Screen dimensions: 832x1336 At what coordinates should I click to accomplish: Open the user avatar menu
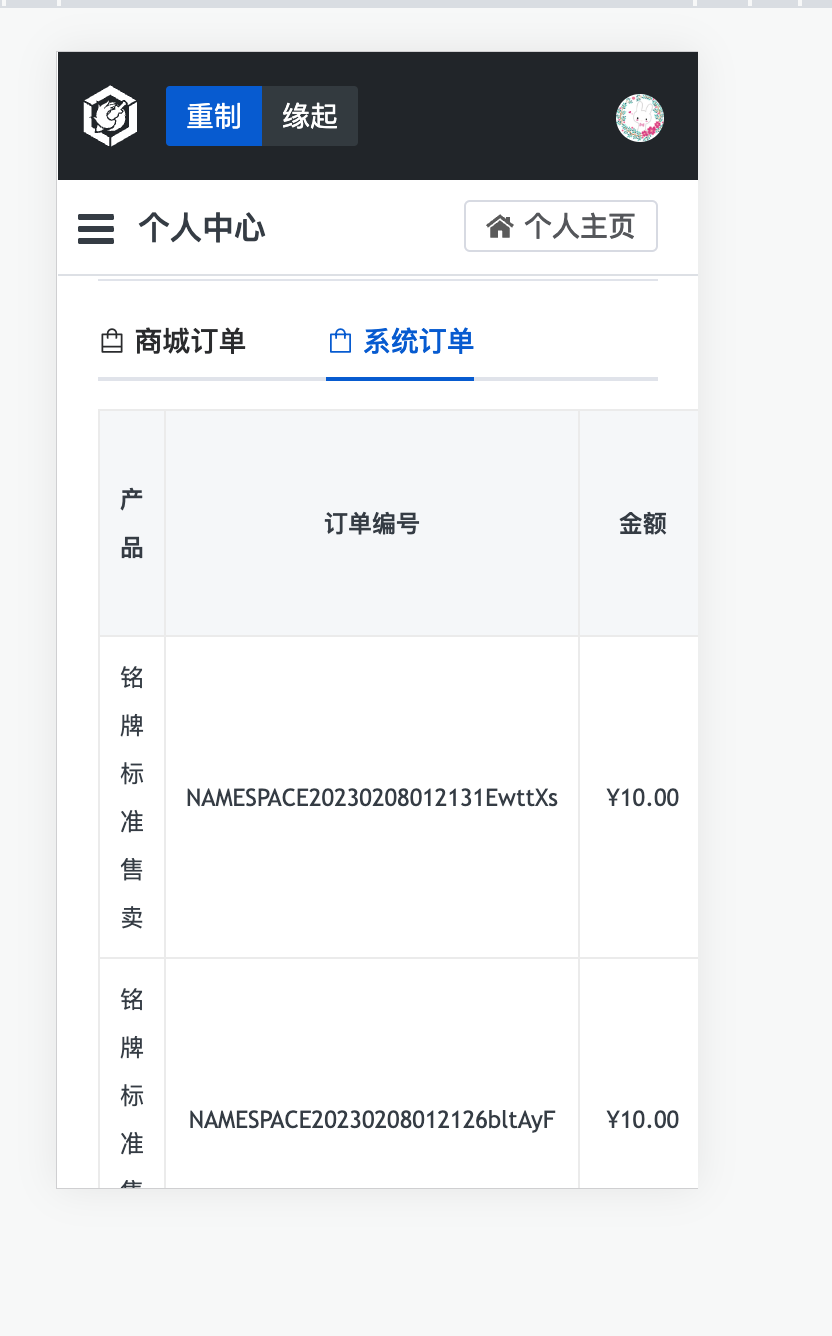click(x=640, y=118)
